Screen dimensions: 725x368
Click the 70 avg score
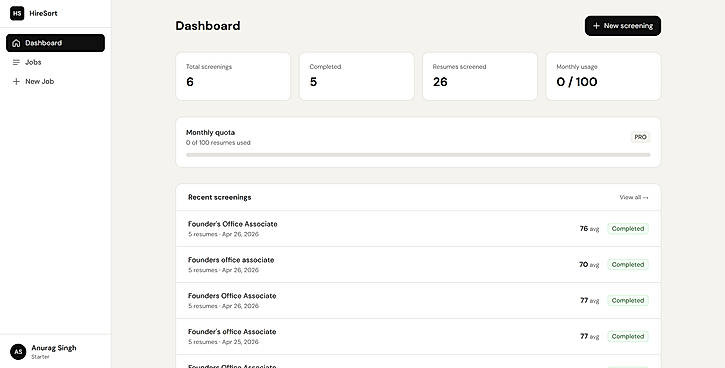pyautogui.click(x=589, y=264)
